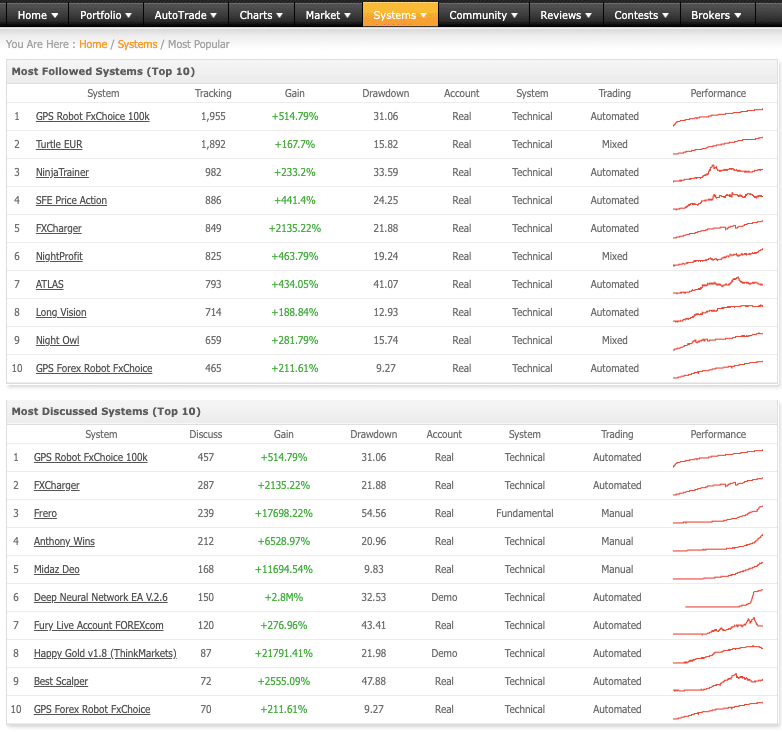Open FXCharger in Most Discussed list
The width and height of the screenshot is (782, 732).
[x=56, y=485]
